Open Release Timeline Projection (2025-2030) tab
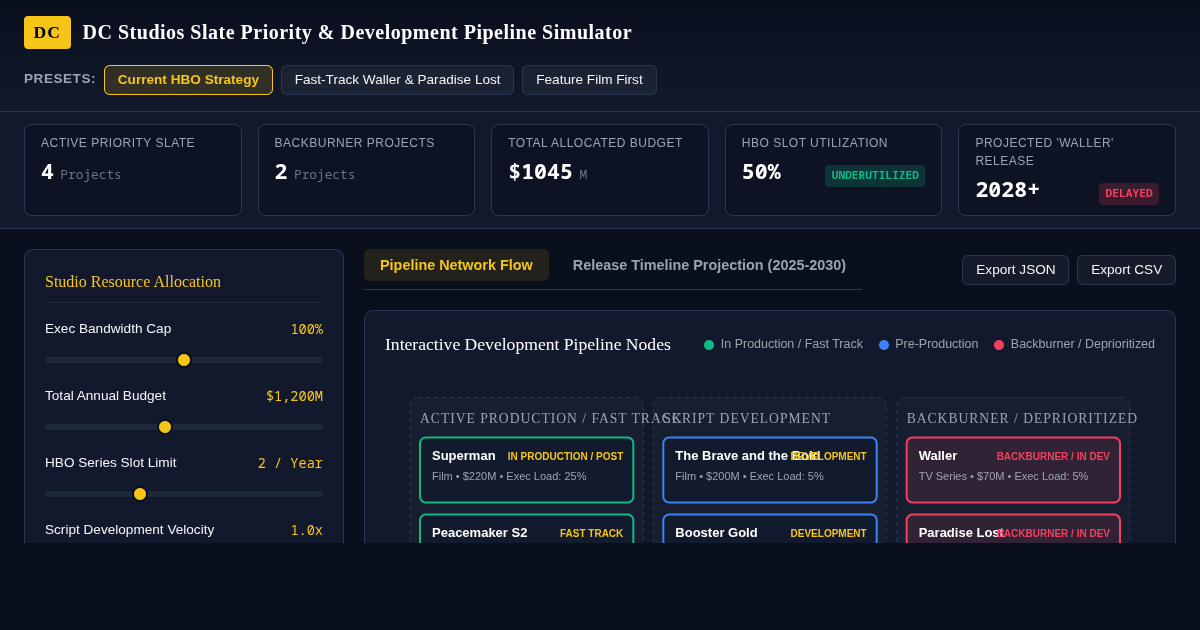The height and width of the screenshot is (630, 1200). tap(709, 265)
